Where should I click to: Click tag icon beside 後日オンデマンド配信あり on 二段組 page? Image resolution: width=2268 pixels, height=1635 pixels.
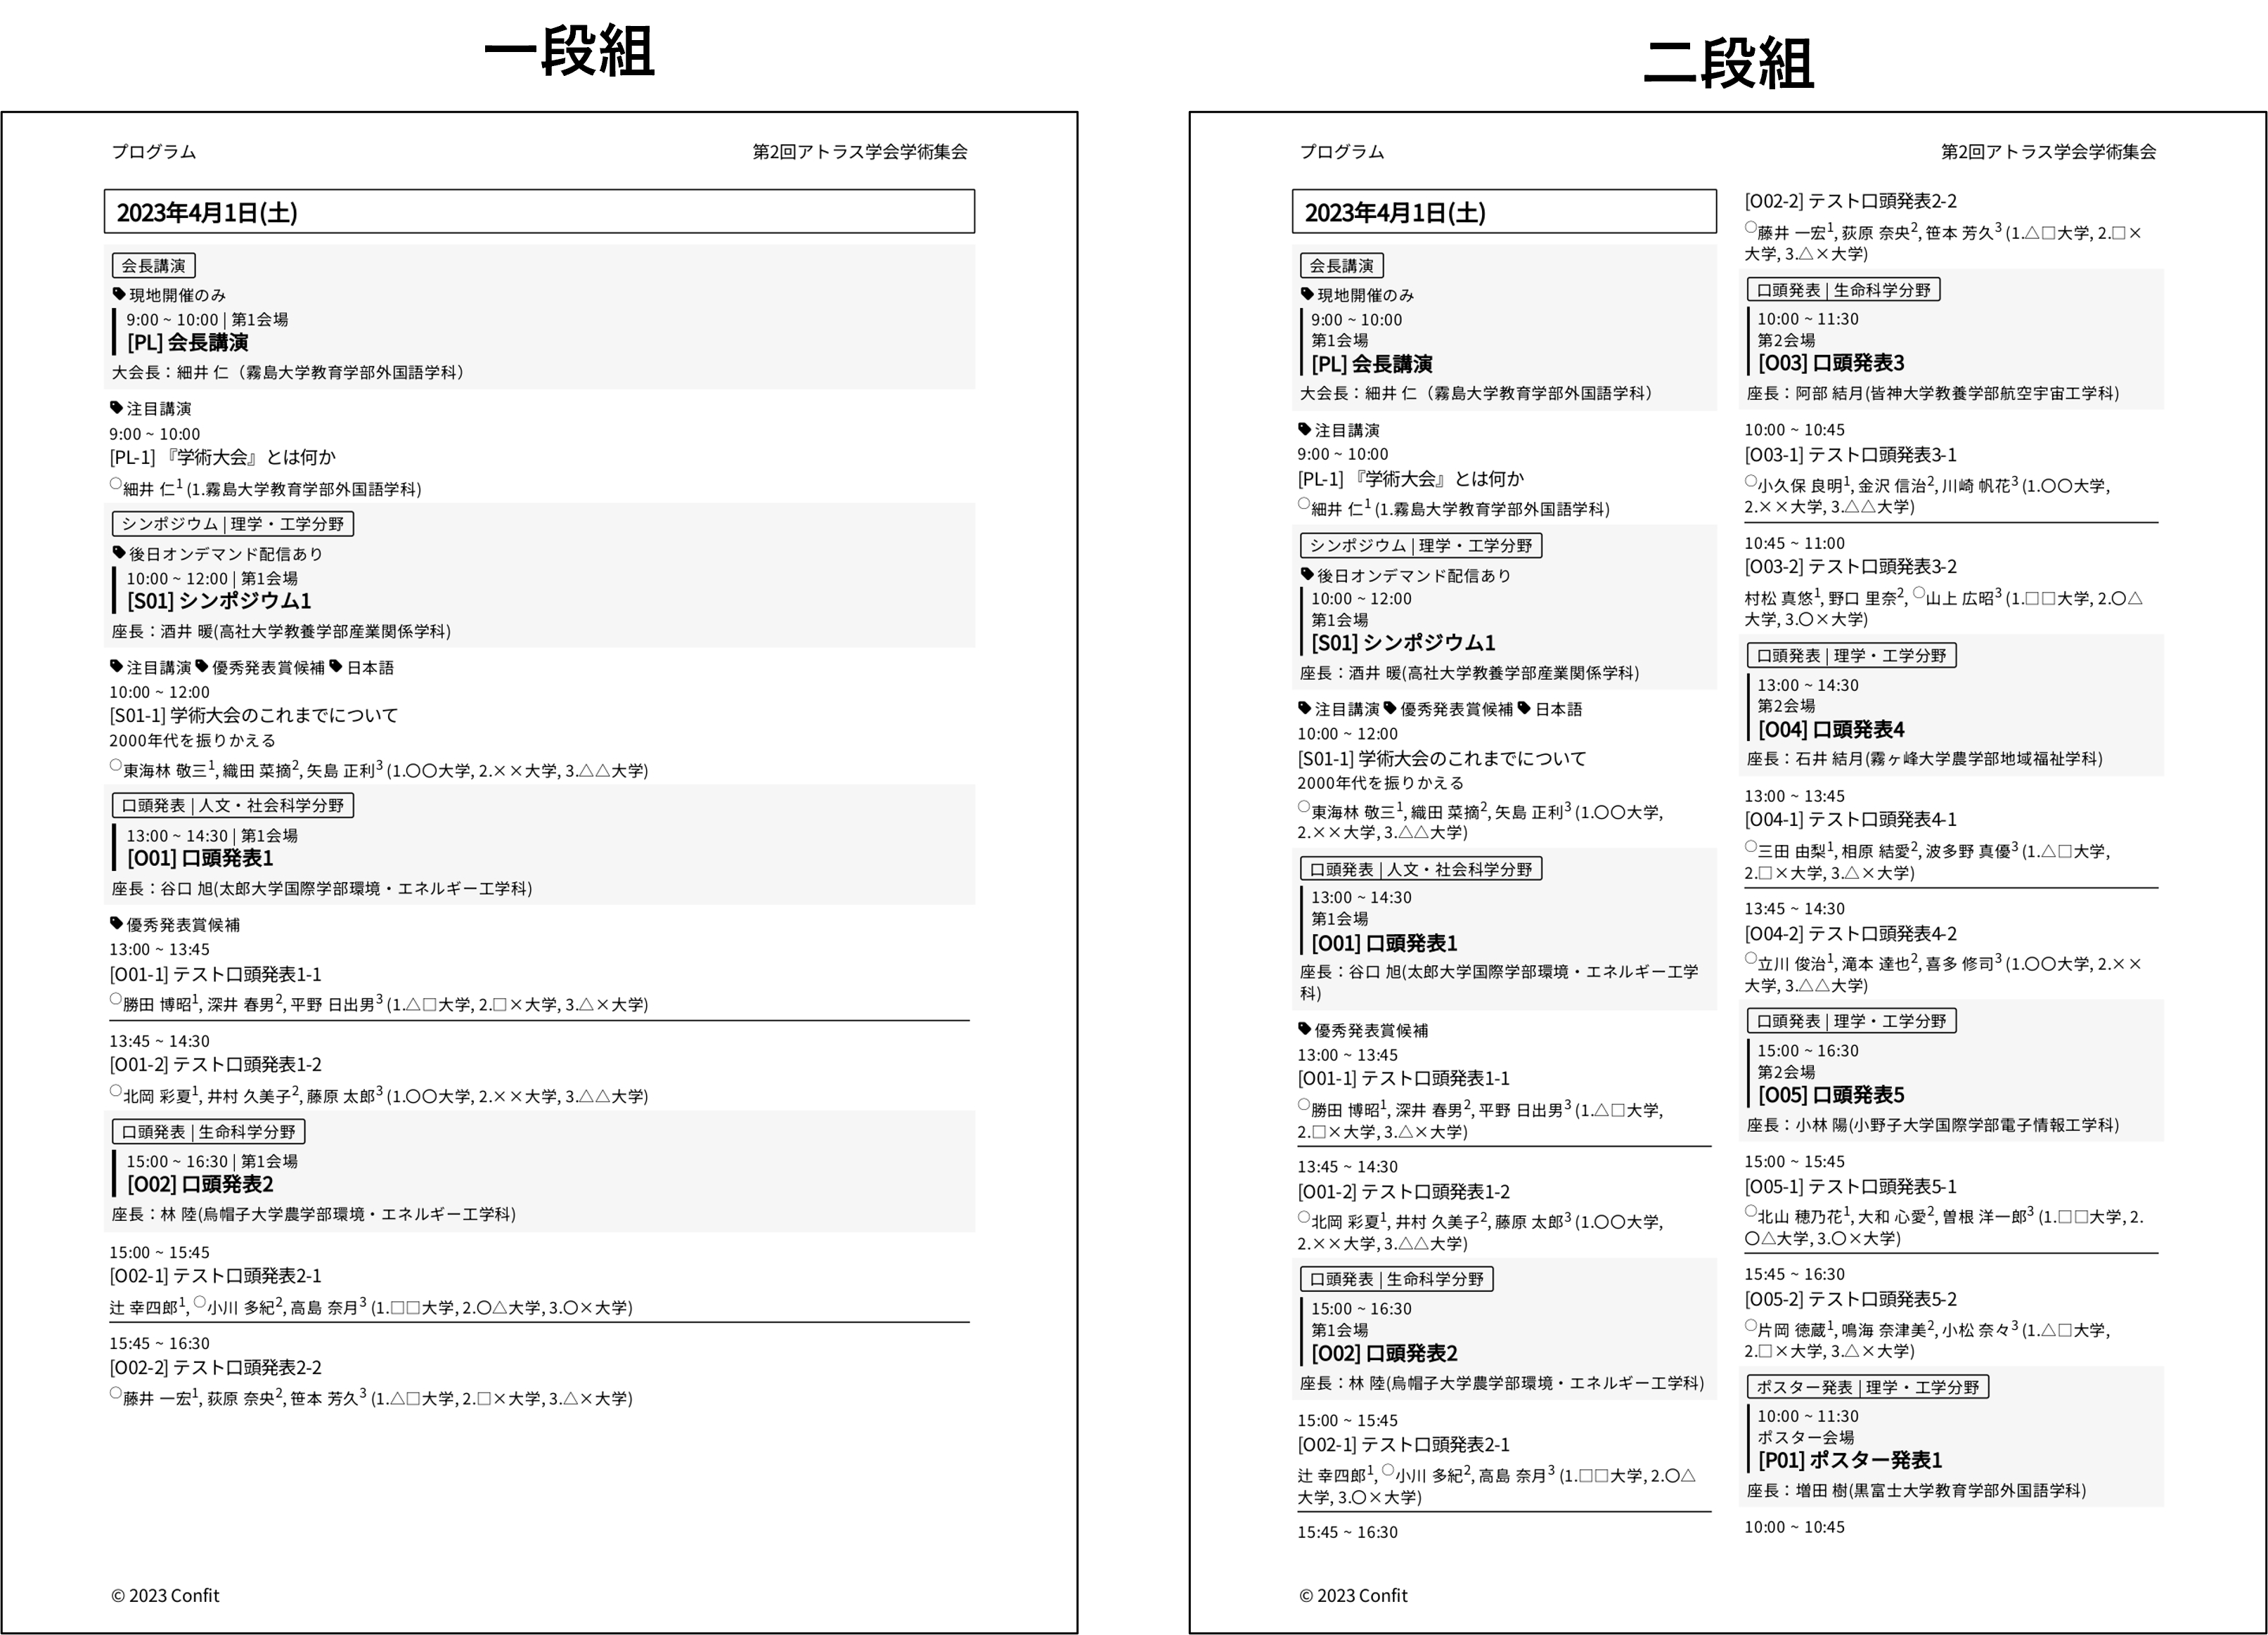pyautogui.click(x=1307, y=574)
